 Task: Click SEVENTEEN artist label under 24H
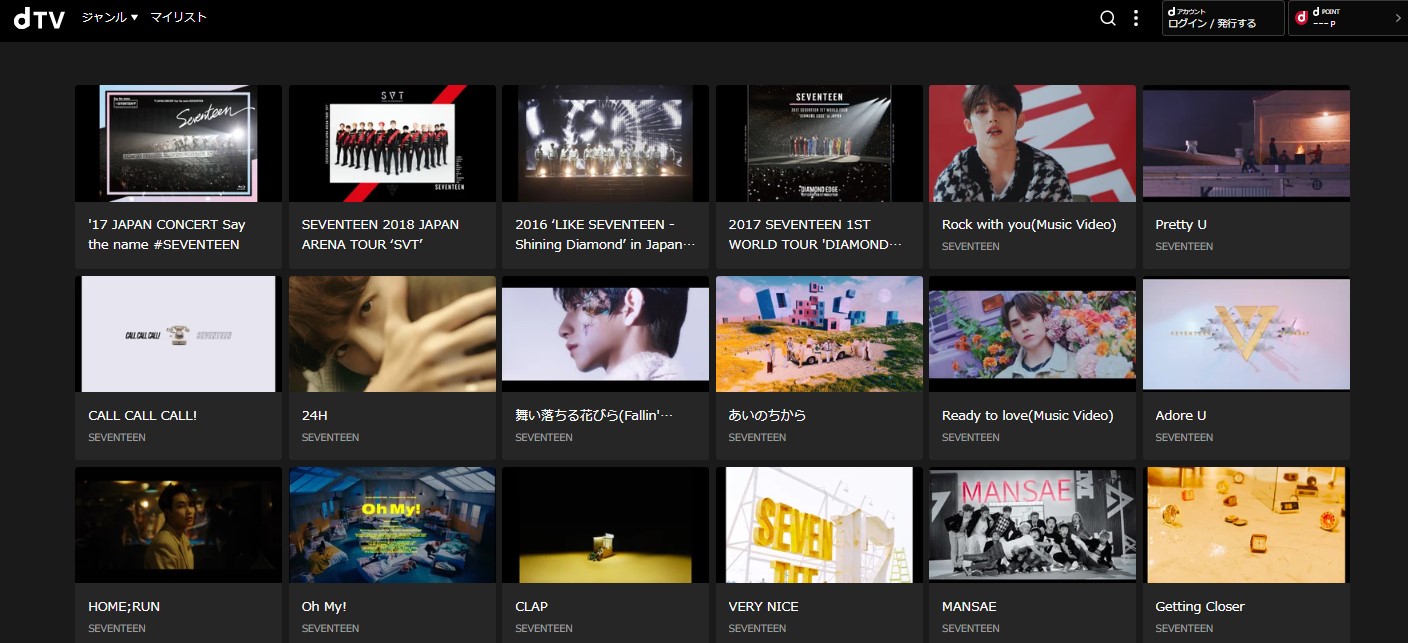tap(330, 437)
